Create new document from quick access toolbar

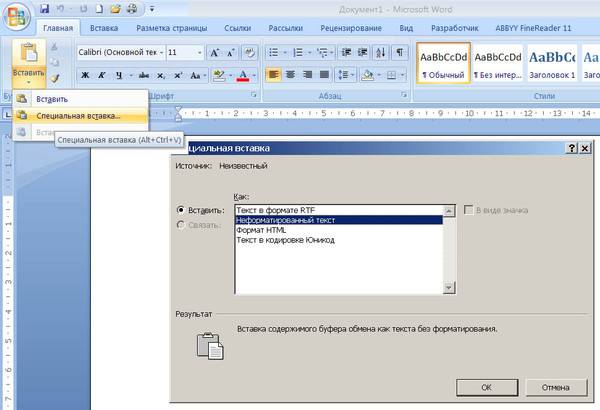(99, 8)
